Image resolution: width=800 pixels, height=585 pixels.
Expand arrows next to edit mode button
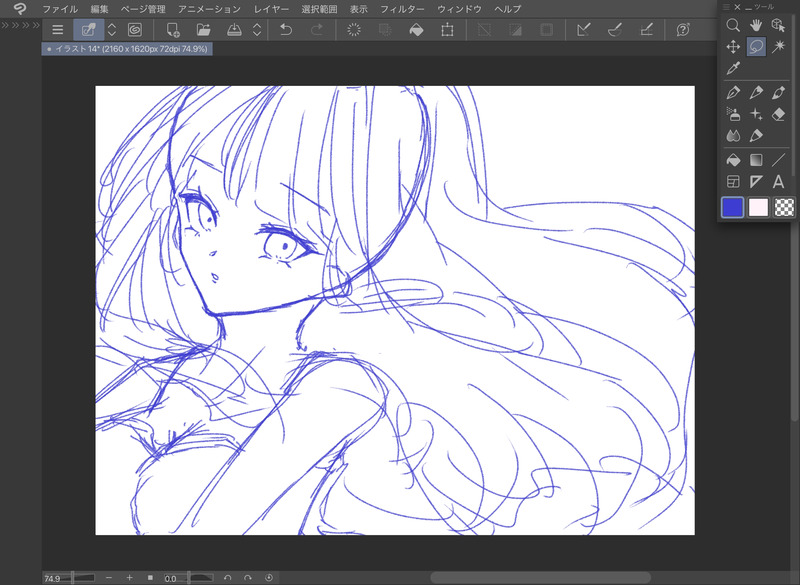pos(112,30)
